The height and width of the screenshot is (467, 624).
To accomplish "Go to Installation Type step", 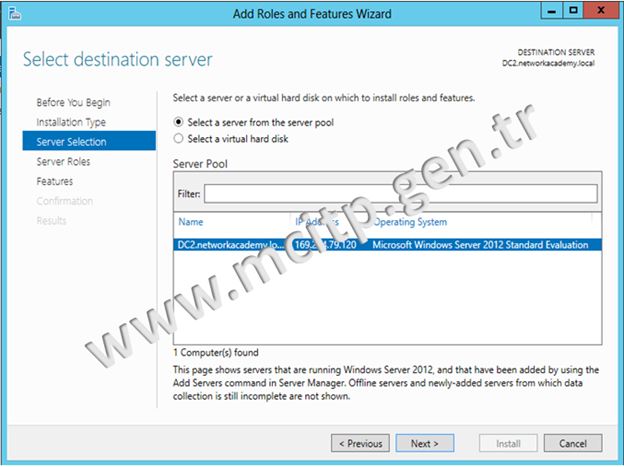I will point(71,122).
